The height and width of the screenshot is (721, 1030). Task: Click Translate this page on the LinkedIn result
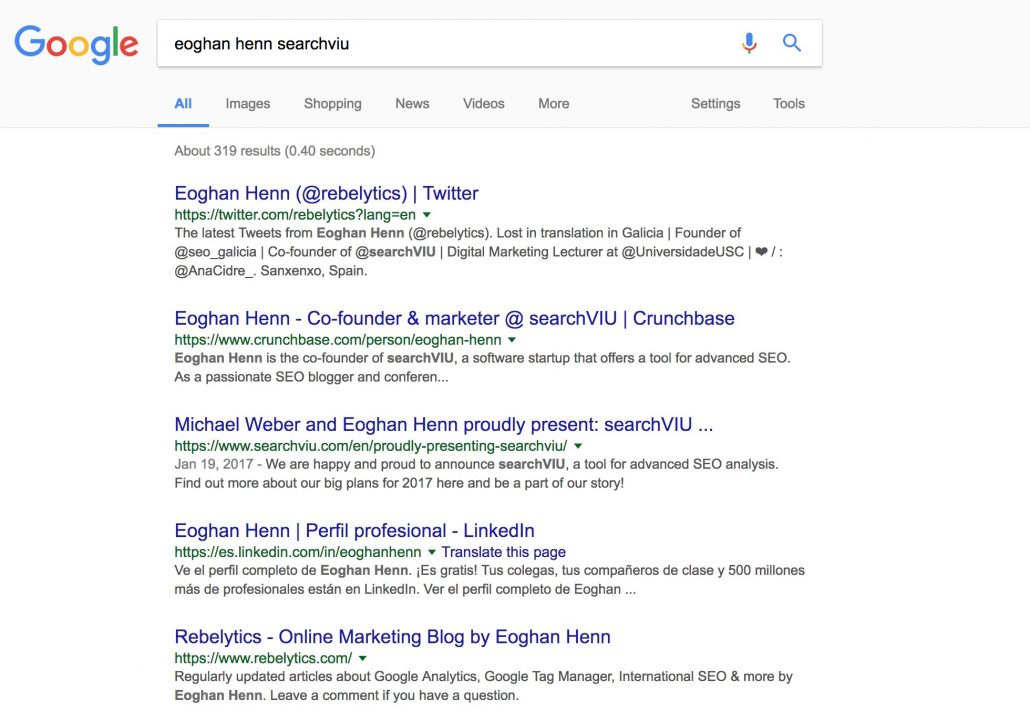coord(508,552)
